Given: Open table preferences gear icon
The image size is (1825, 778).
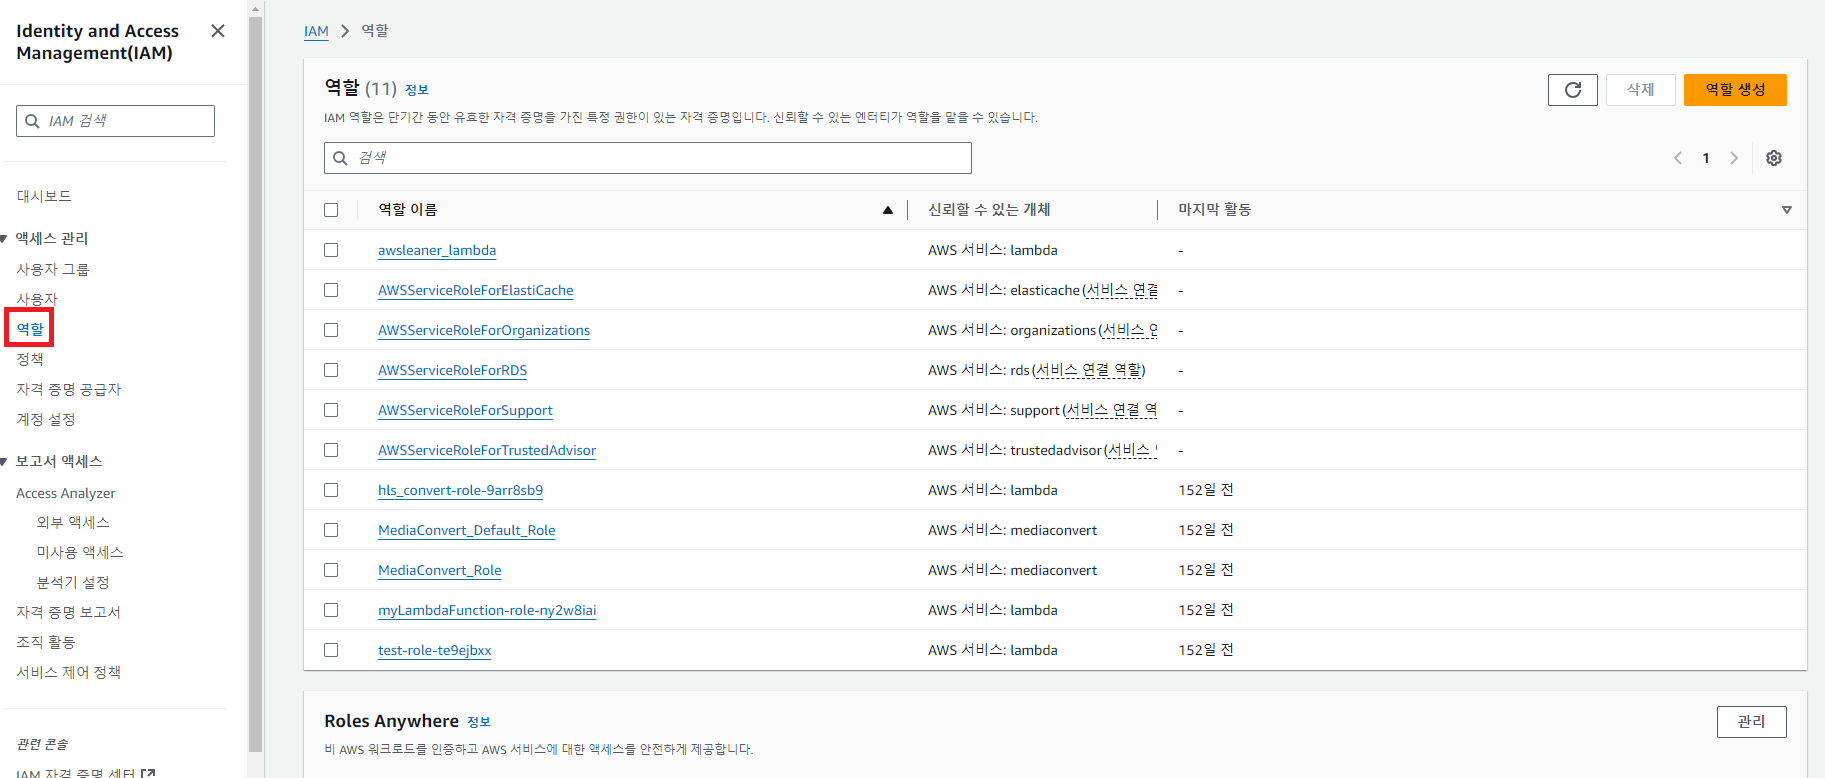Looking at the screenshot, I should pyautogui.click(x=1773, y=158).
